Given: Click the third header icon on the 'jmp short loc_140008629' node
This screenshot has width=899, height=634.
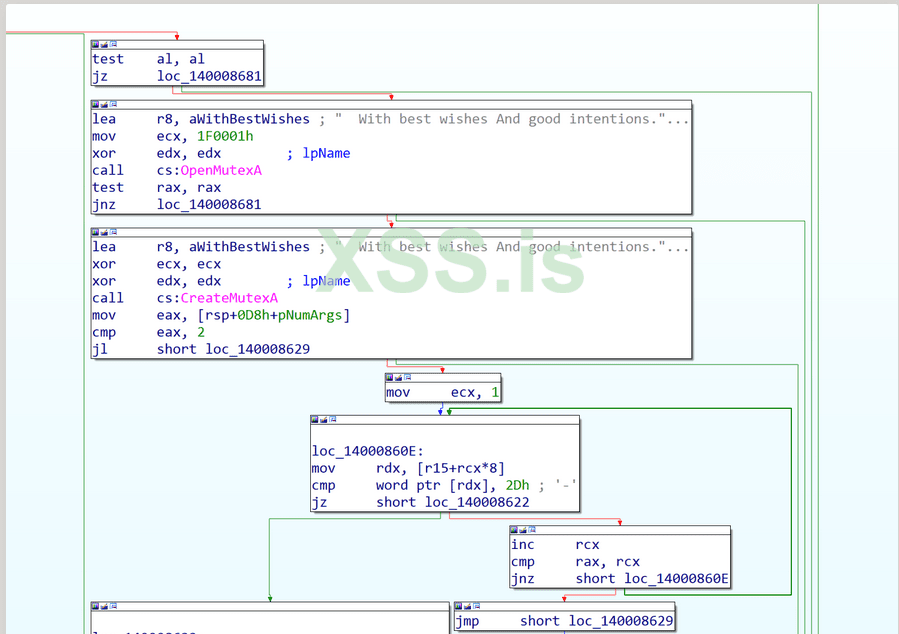Looking at the screenshot, I should tap(476, 606).
